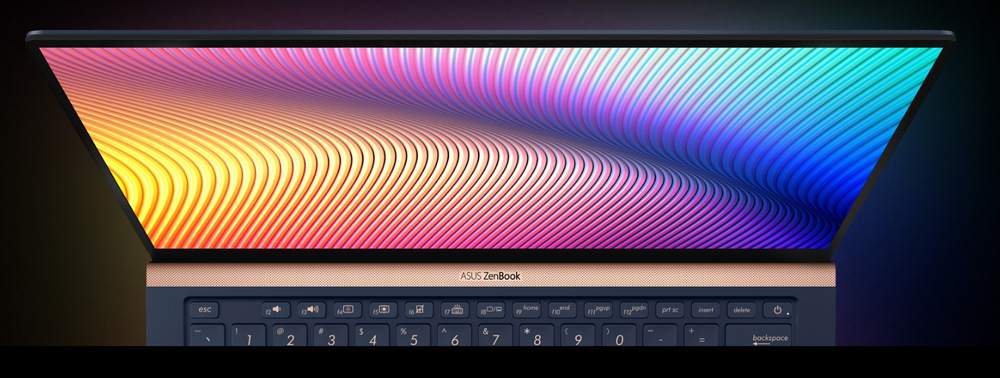Click the number 3 key
The width and height of the screenshot is (1000, 378).
330,335
